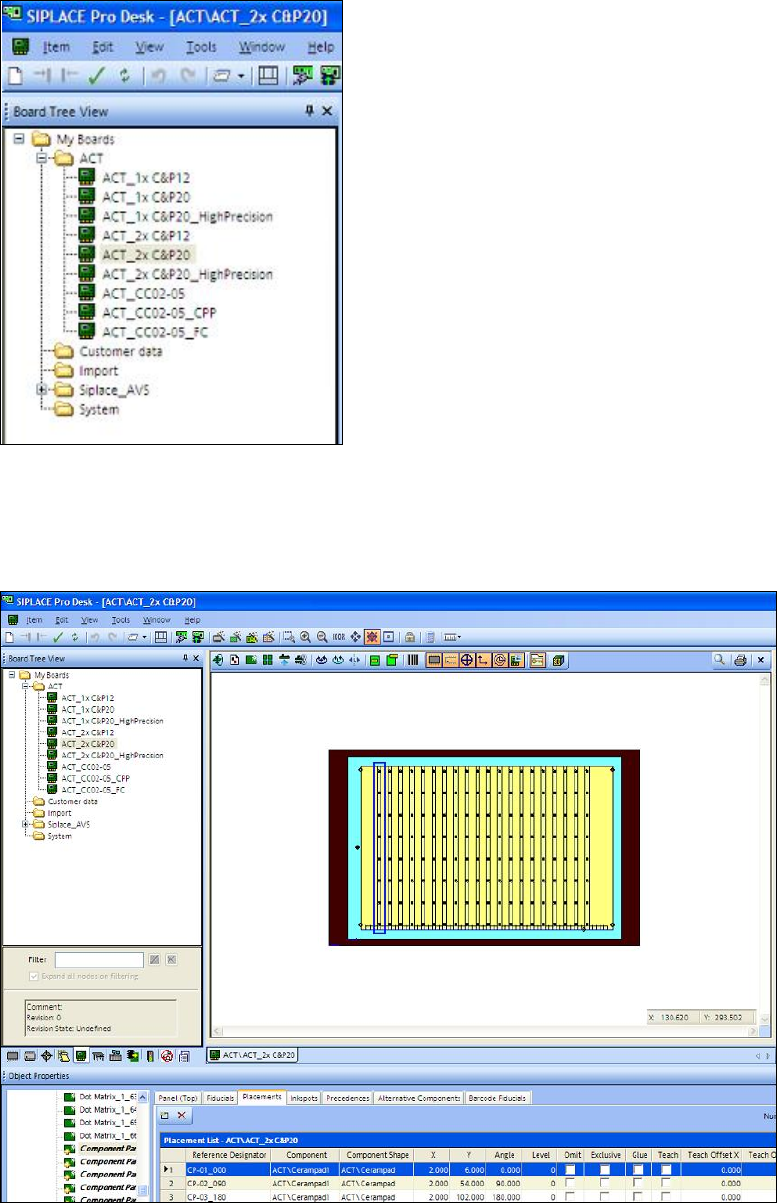Select the Import folder in upper tree
This screenshot has height=1203, width=777.
pos(98,370)
